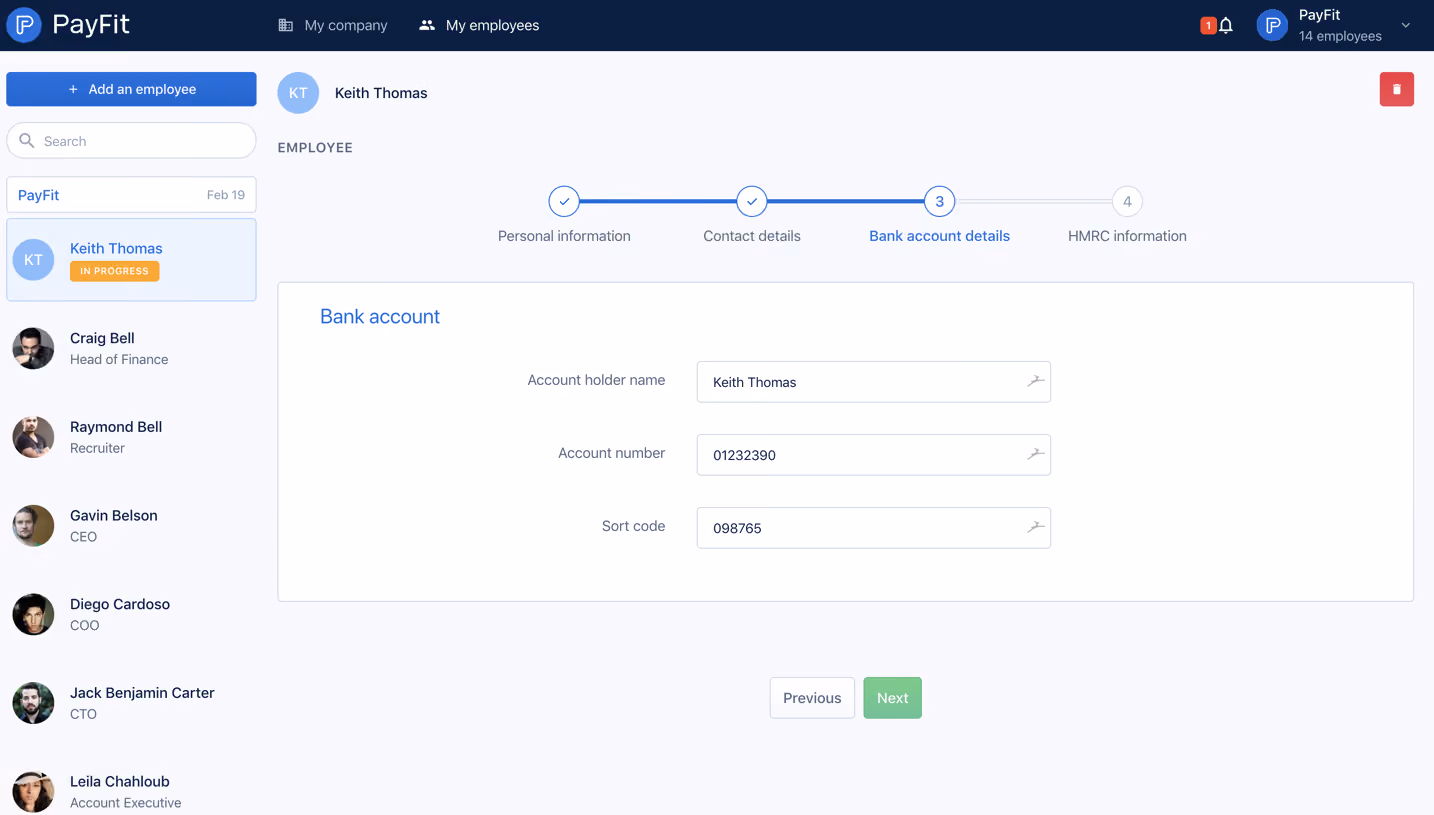Go to HMRC information step
The image size is (1434, 815).
click(1127, 217)
